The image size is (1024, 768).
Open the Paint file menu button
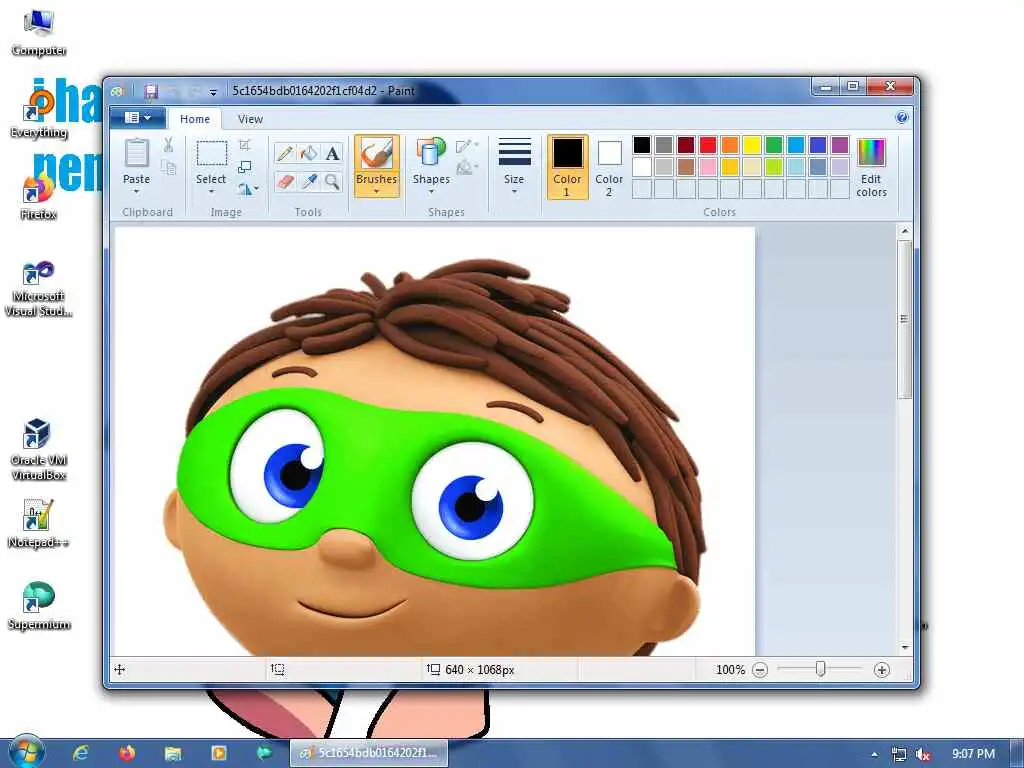137,118
